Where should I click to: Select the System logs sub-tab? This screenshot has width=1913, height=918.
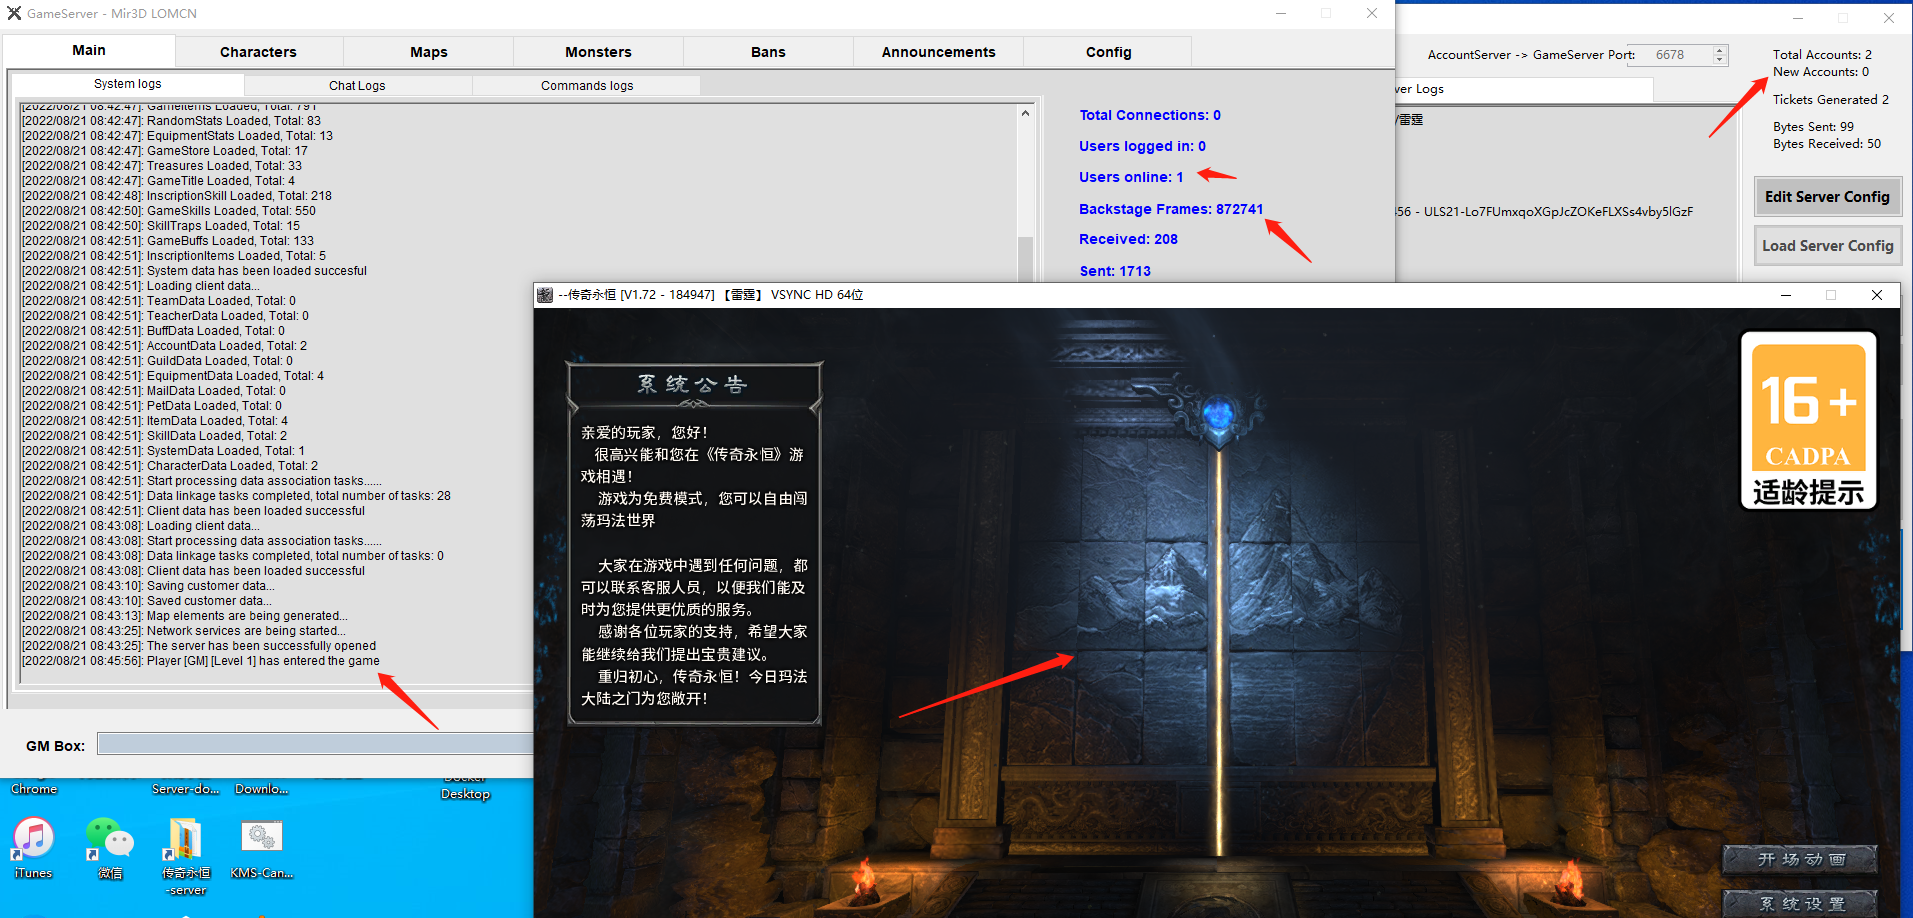pyautogui.click(x=128, y=84)
